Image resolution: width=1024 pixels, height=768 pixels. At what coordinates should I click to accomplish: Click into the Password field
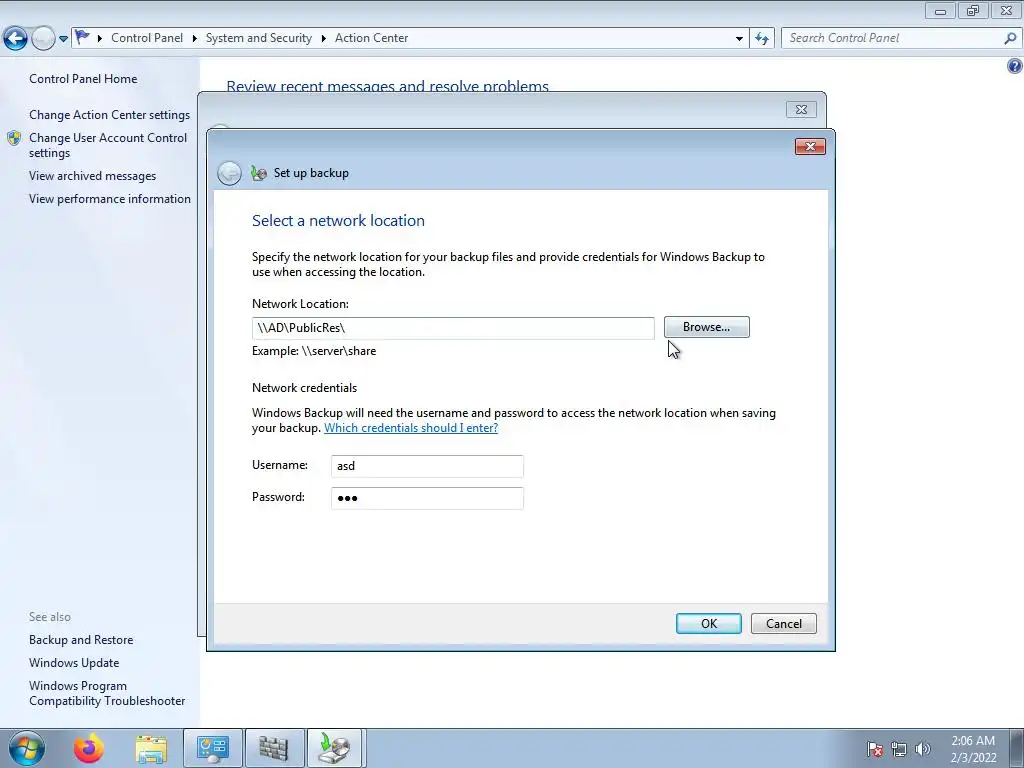pos(427,498)
